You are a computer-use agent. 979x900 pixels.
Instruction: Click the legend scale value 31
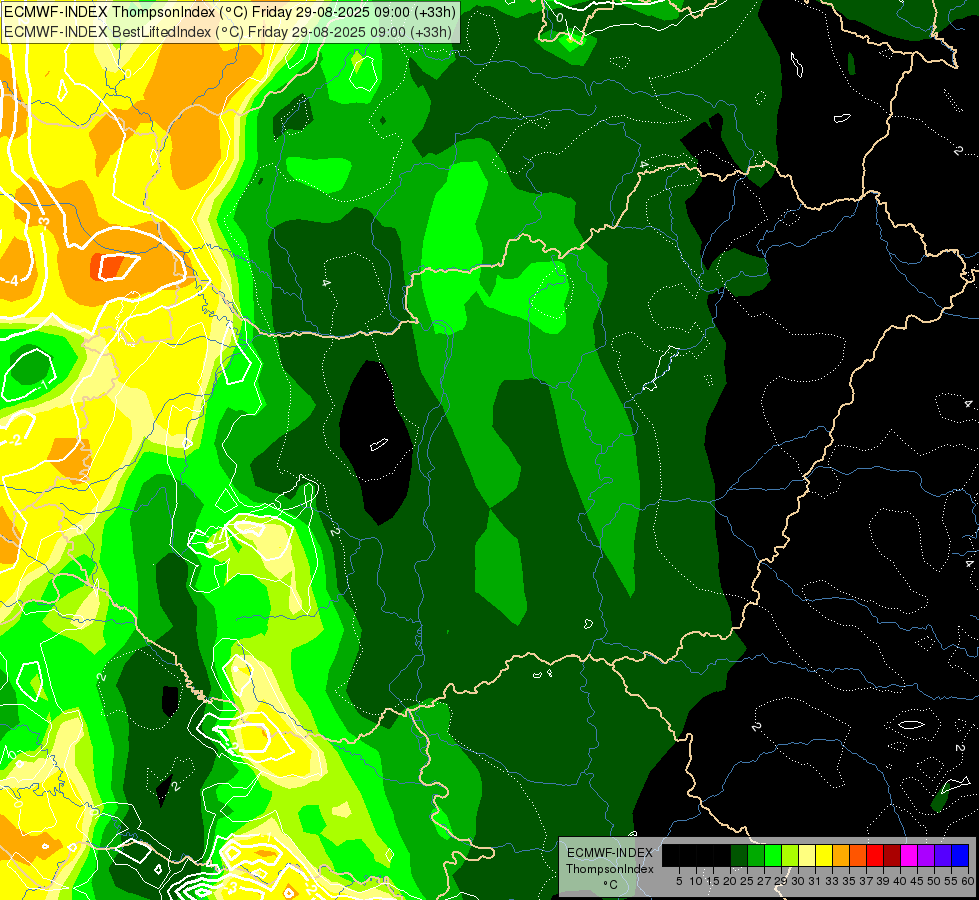coord(815,881)
